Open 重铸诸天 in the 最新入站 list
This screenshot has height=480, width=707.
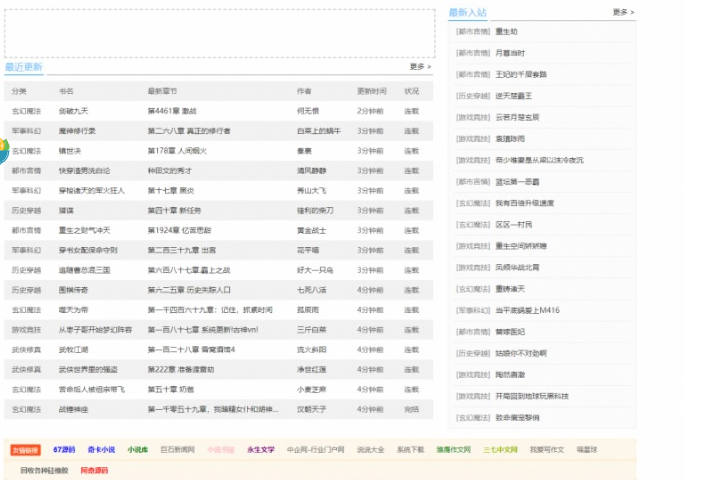[510, 289]
